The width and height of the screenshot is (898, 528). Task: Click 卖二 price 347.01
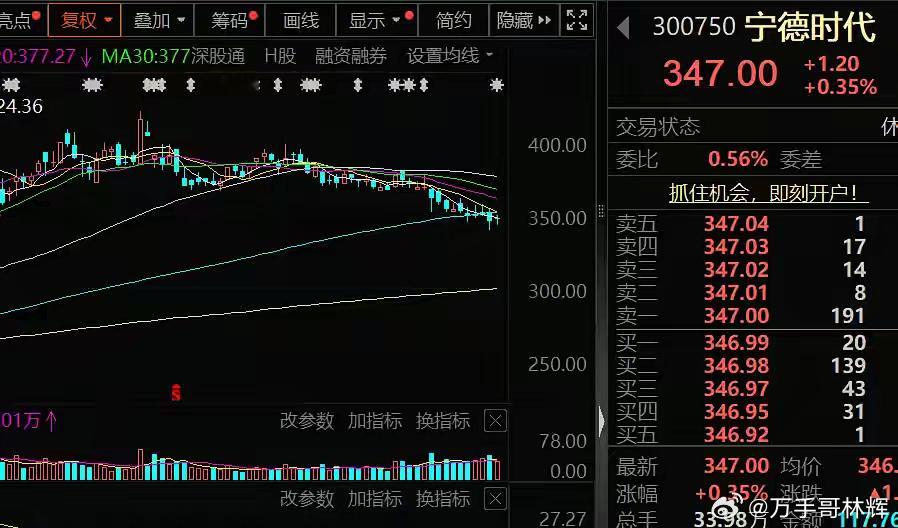coord(736,293)
